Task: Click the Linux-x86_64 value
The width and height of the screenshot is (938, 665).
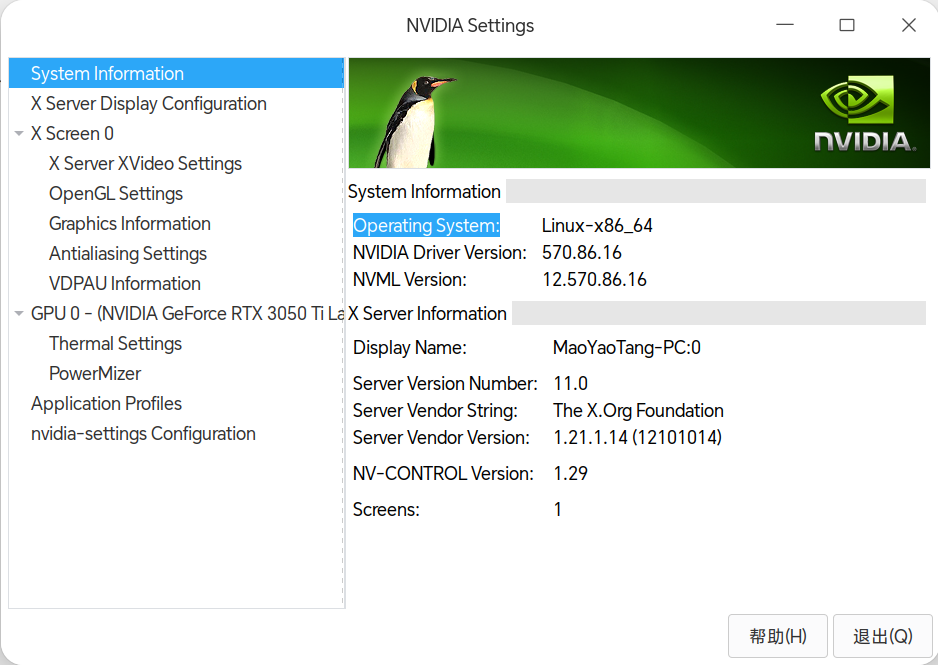Action: pyautogui.click(x=597, y=225)
